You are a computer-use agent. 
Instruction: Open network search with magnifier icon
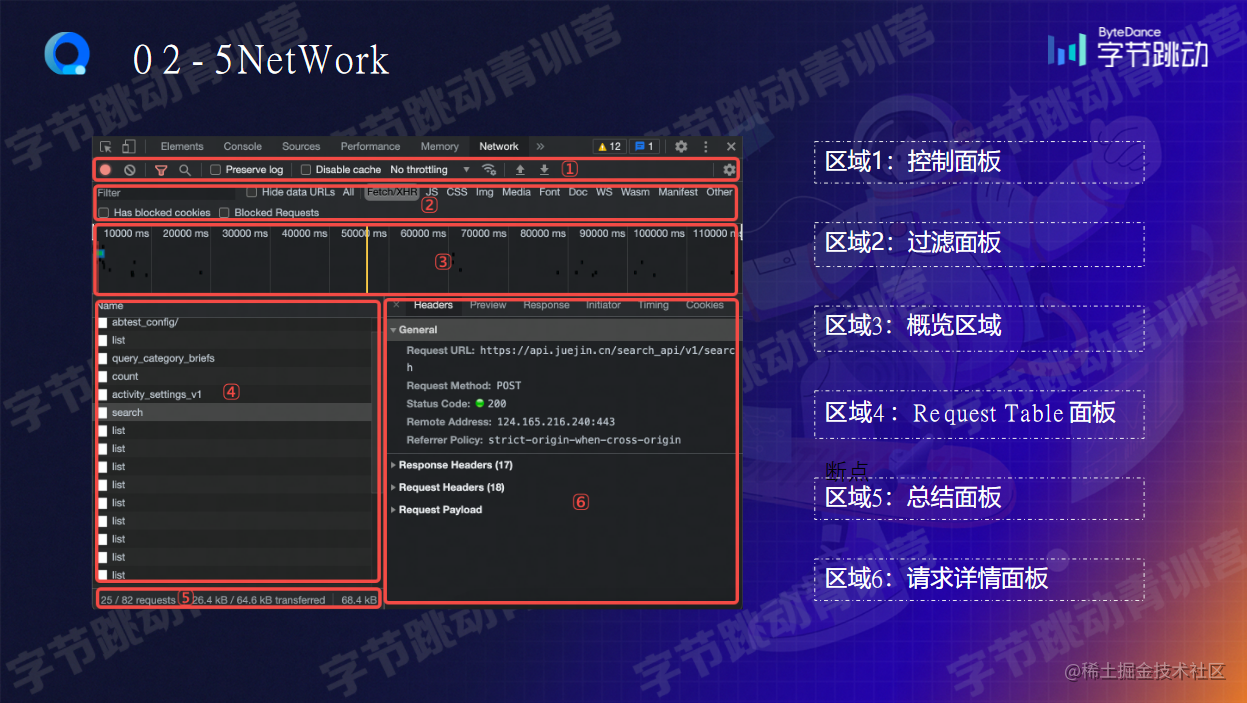pos(185,170)
